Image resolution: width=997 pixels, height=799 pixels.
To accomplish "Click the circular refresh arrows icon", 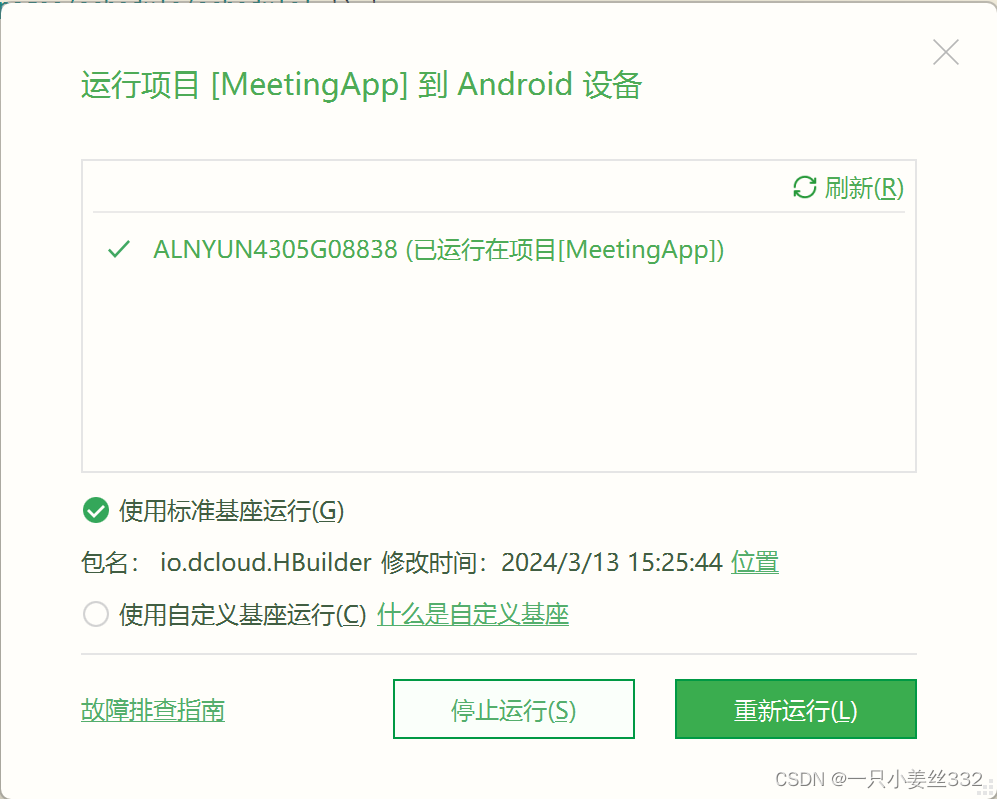I will point(804,188).
